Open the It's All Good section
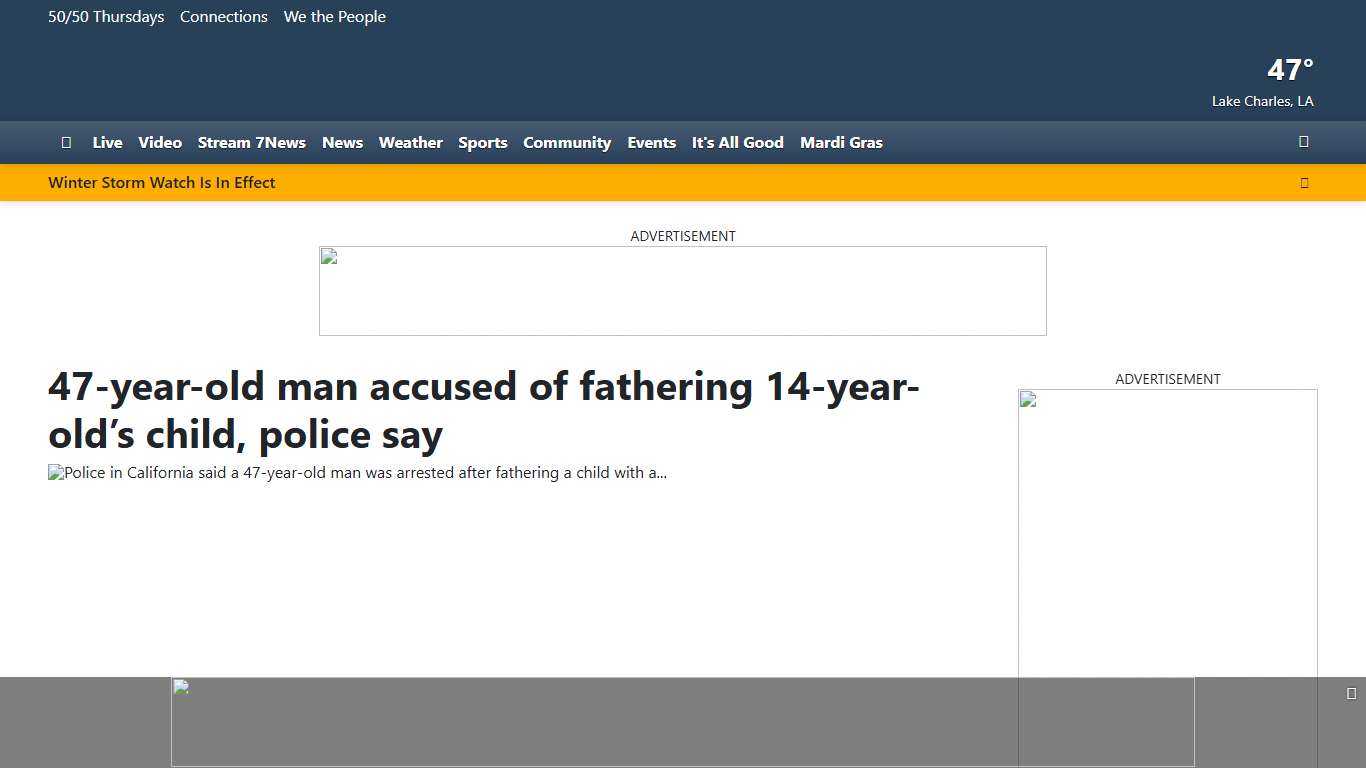The width and height of the screenshot is (1366, 768). tap(737, 142)
